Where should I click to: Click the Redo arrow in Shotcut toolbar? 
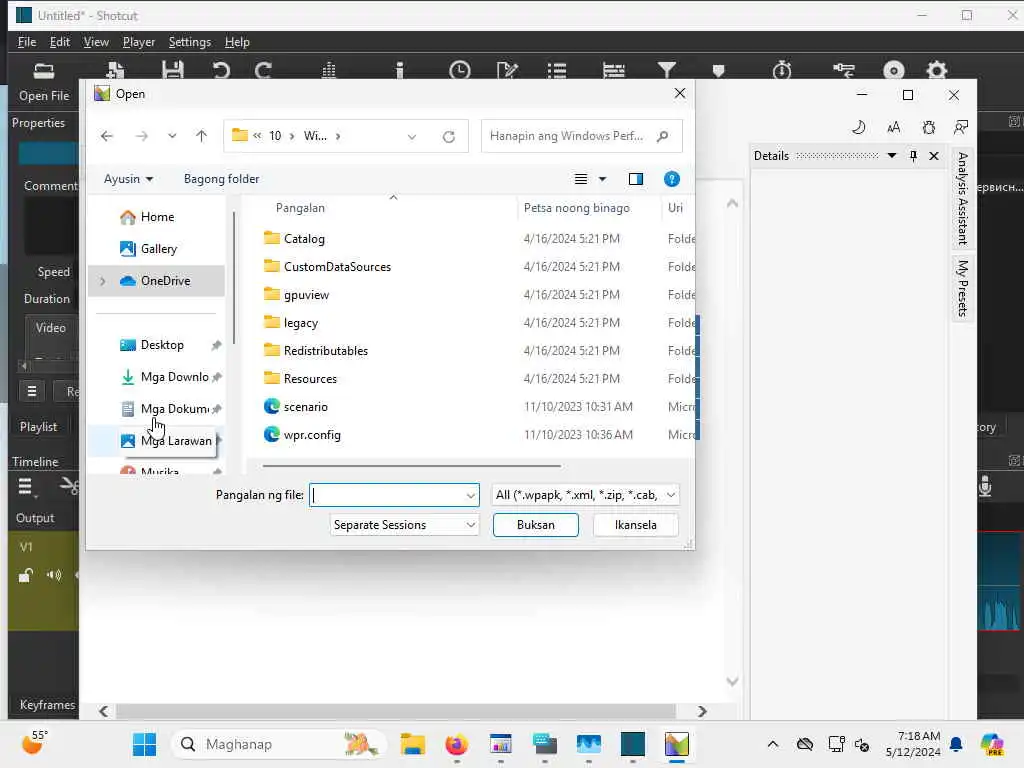click(x=263, y=70)
